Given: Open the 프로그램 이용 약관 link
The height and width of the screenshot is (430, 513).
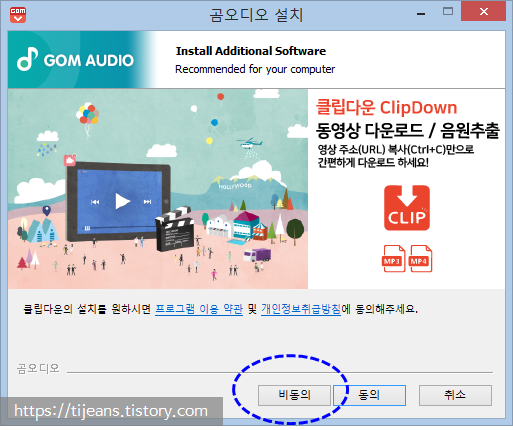Looking at the screenshot, I should point(199,309).
